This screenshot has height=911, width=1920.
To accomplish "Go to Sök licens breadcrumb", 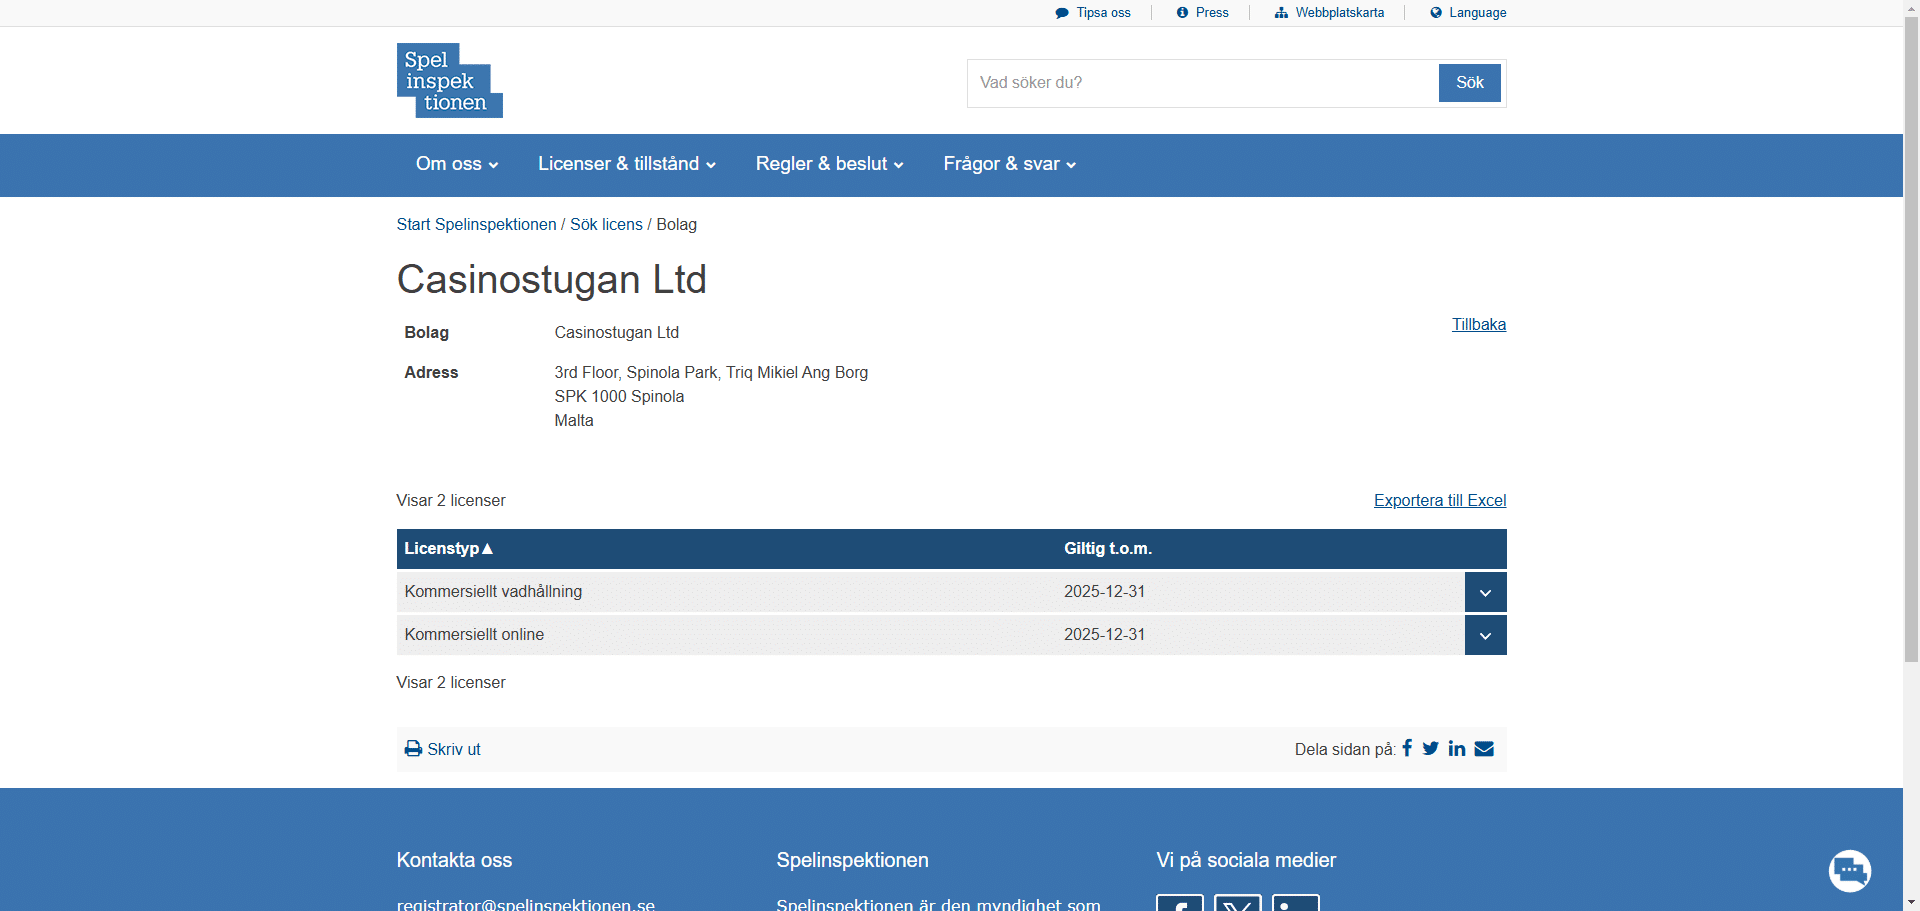I will (606, 225).
